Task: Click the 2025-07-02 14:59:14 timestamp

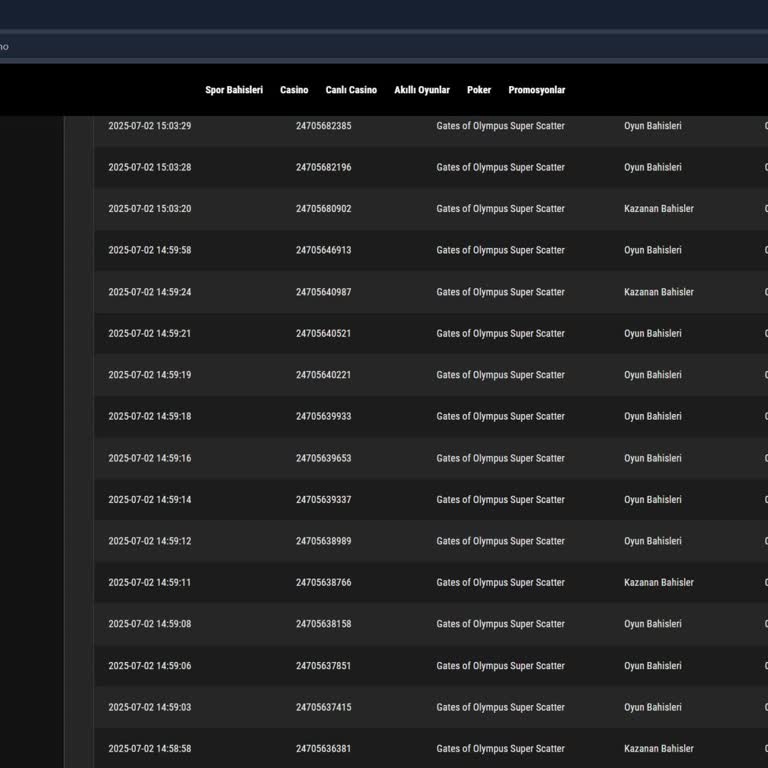Action: tap(150, 499)
